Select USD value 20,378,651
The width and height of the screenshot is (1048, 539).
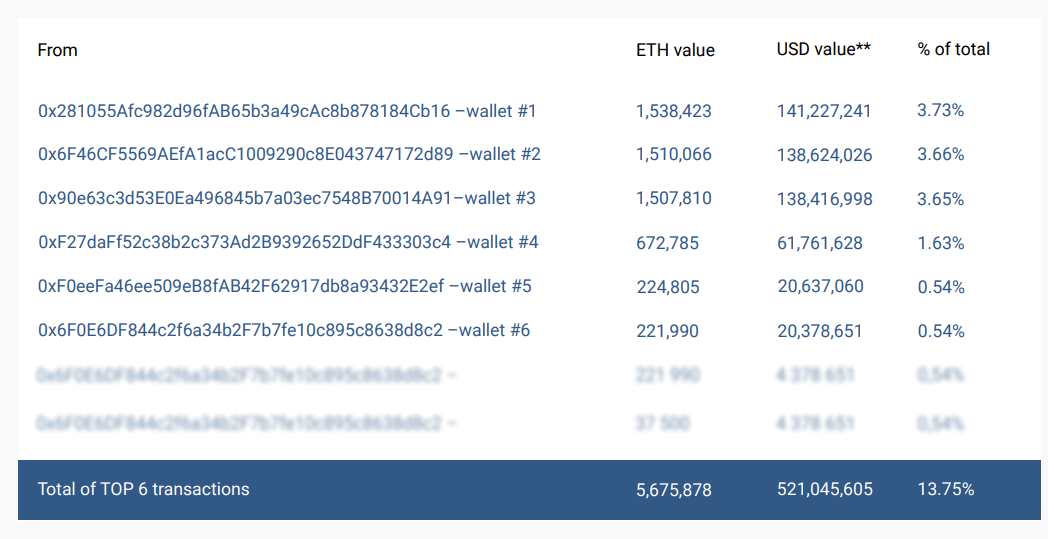point(820,331)
